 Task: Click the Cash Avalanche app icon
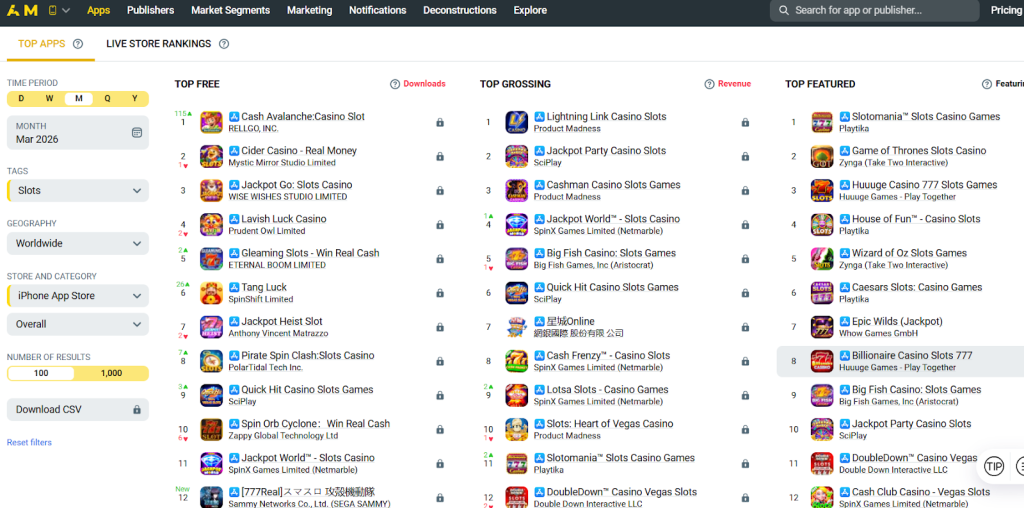(x=211, y=122)
